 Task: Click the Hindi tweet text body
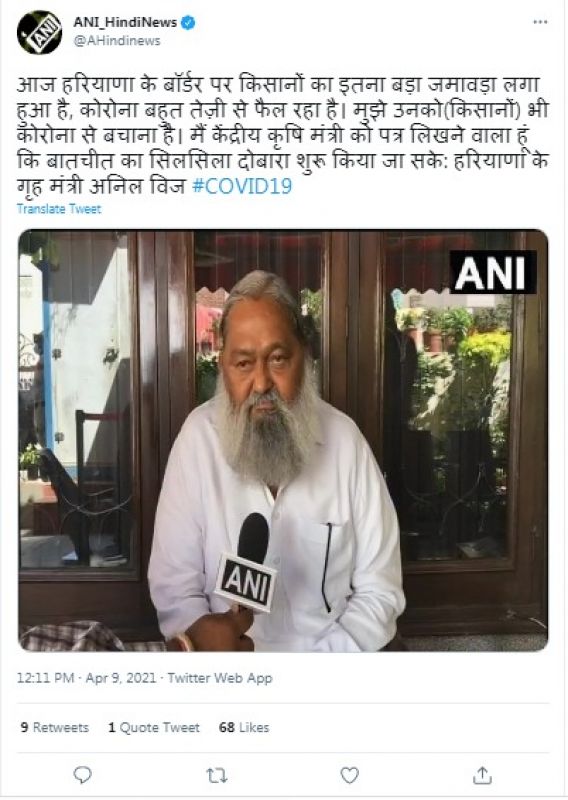coord(283,135)
